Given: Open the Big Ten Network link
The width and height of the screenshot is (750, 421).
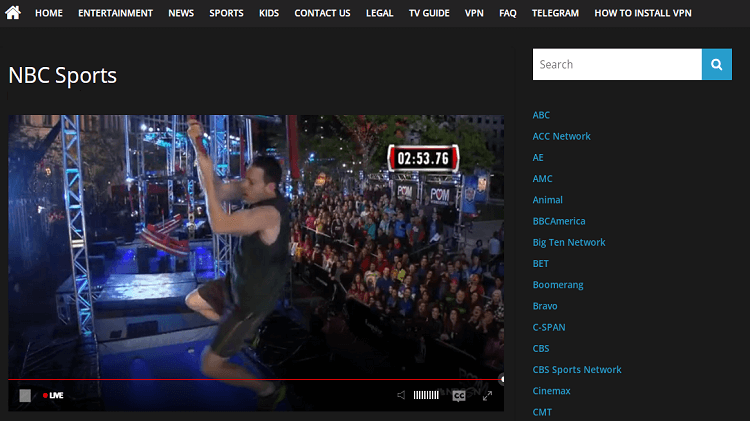Looking at the screenshot, I should coord(569,243).
